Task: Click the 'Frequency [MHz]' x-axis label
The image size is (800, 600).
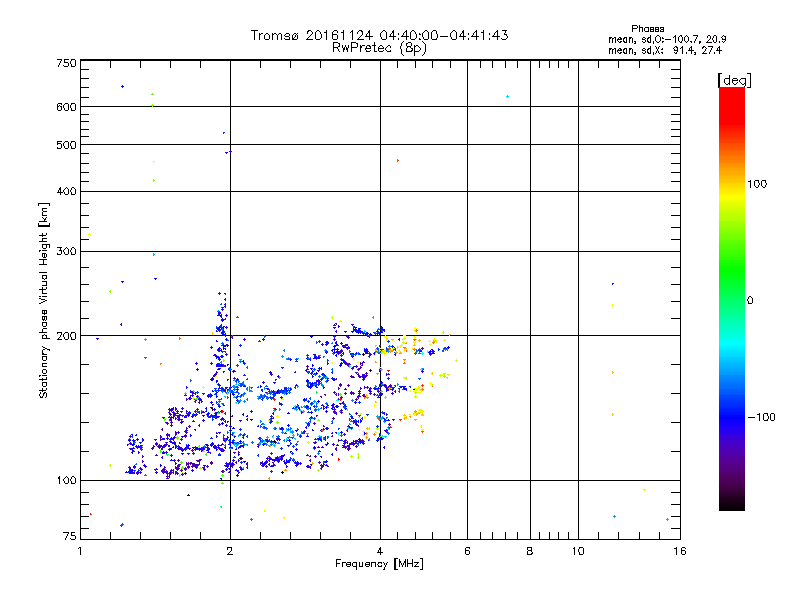Action: pyautogui.click(x=379, y=564)
